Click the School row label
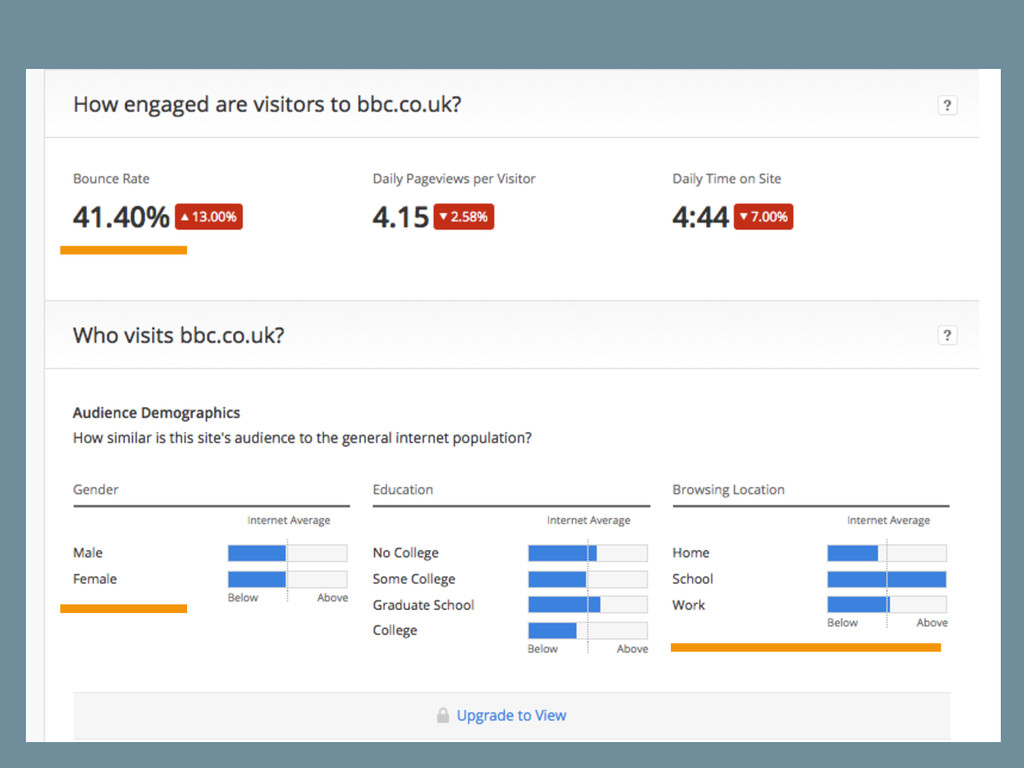Screen dimensions: 1024x768 (x=693, y=579)
